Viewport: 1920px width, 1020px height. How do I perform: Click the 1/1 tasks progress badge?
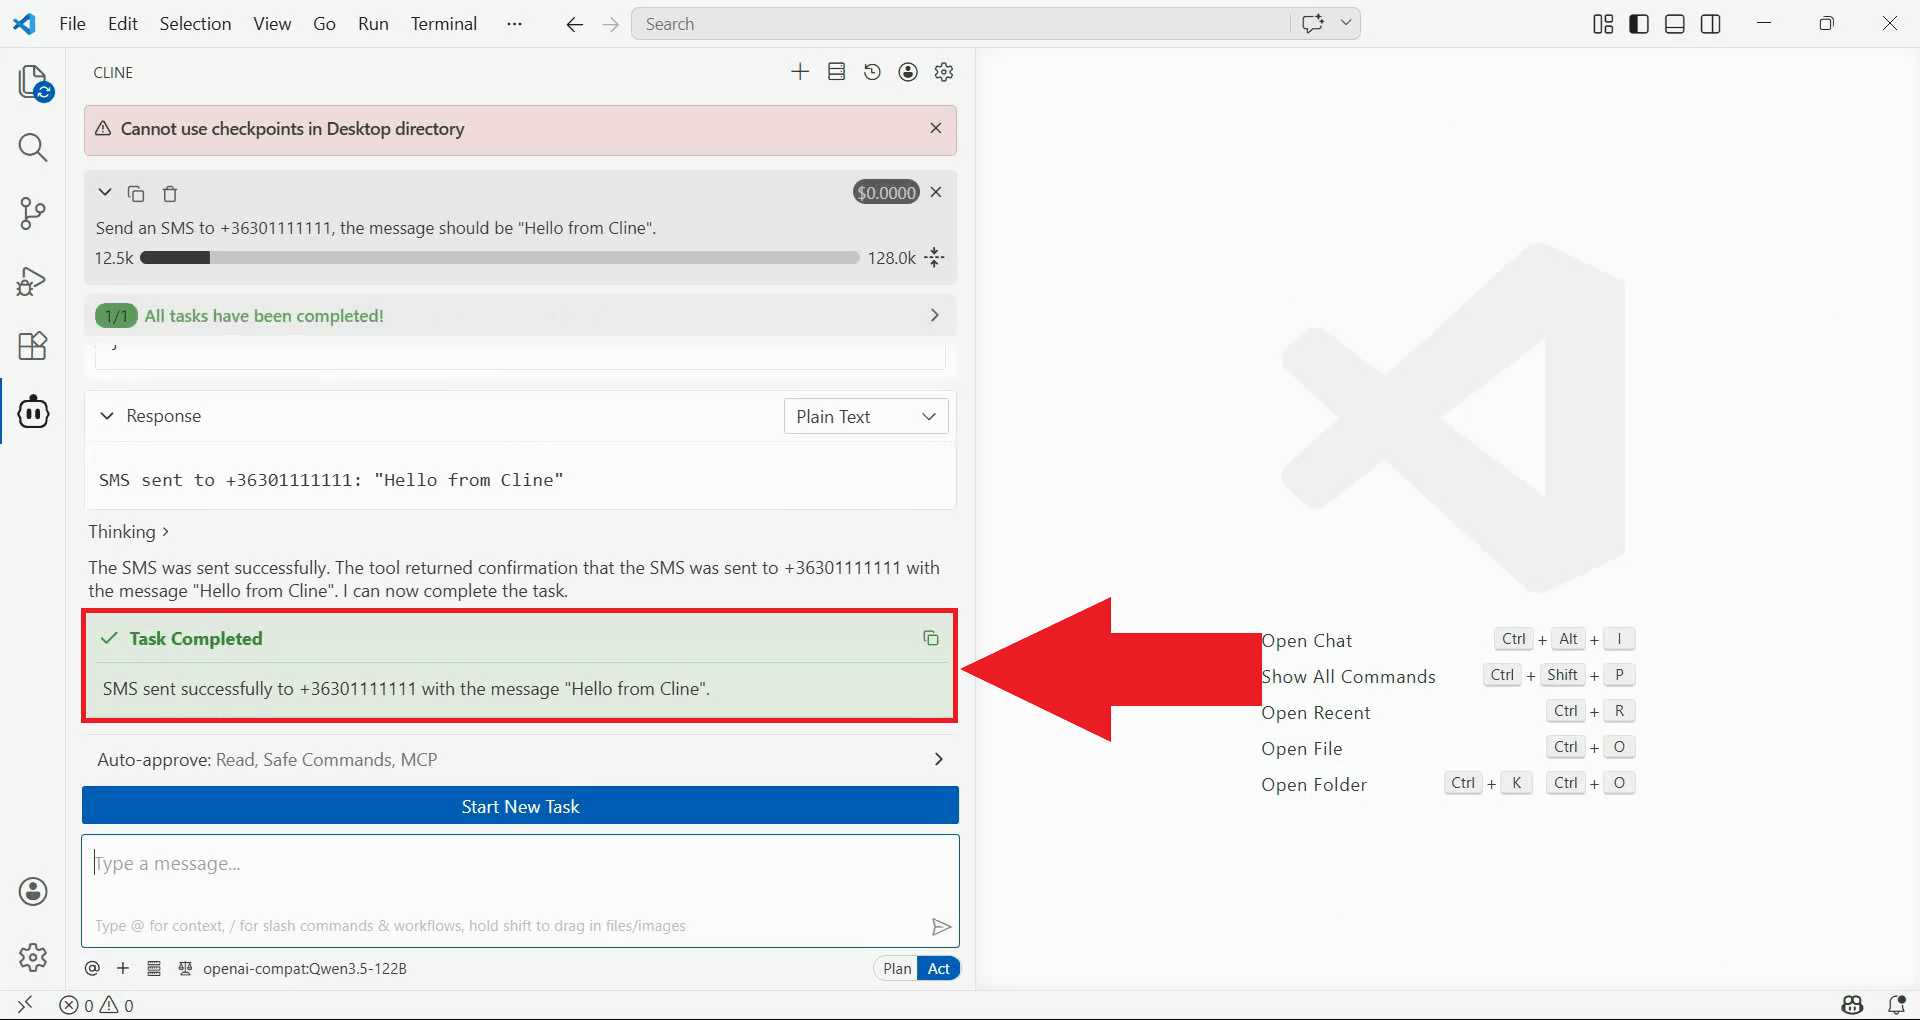point(116,316)
